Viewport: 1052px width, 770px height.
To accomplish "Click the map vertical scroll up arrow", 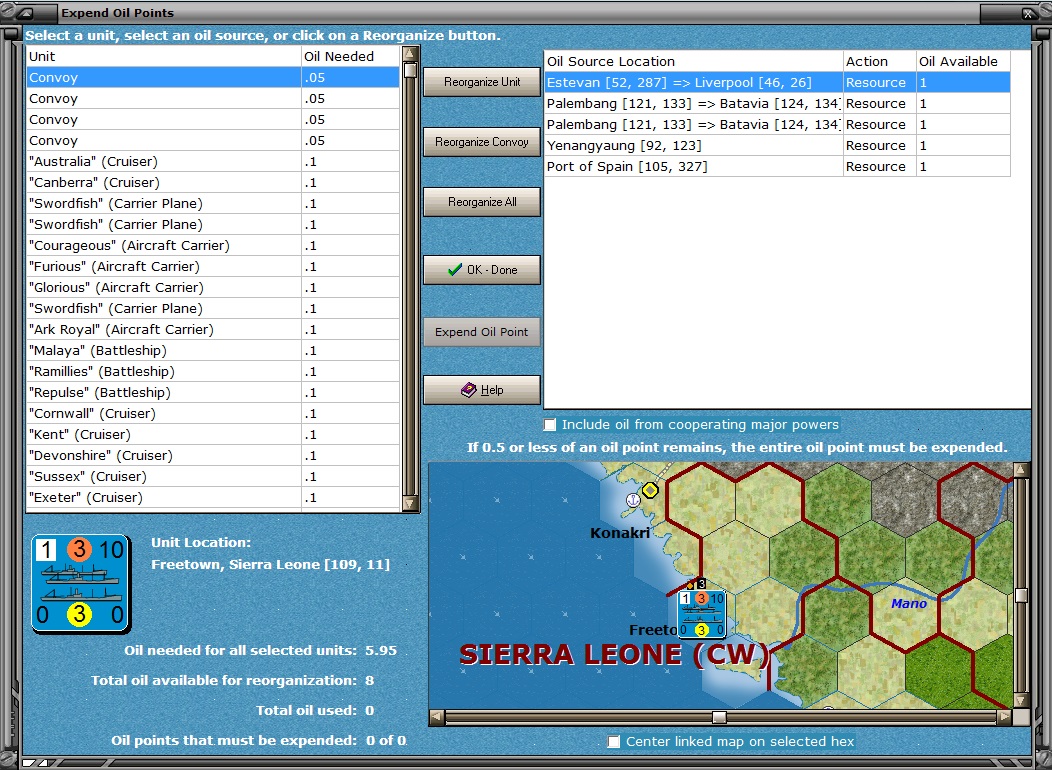I will pyautogui.click(x=1021, y=470).
